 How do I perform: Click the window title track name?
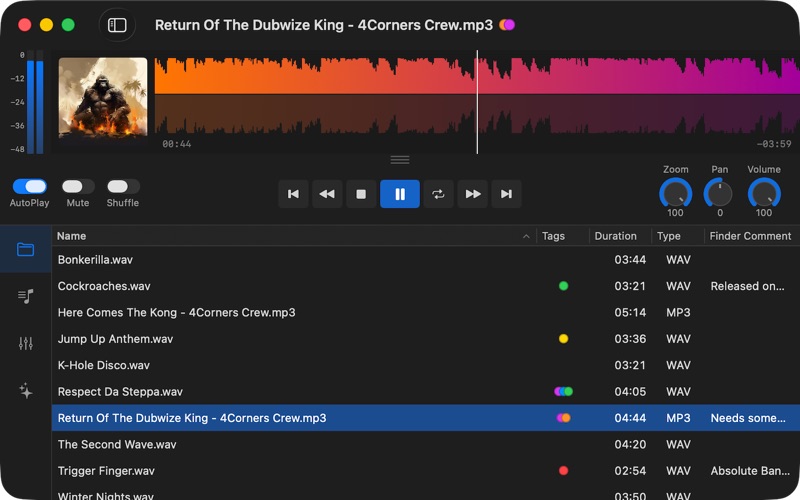click(324, 25)
